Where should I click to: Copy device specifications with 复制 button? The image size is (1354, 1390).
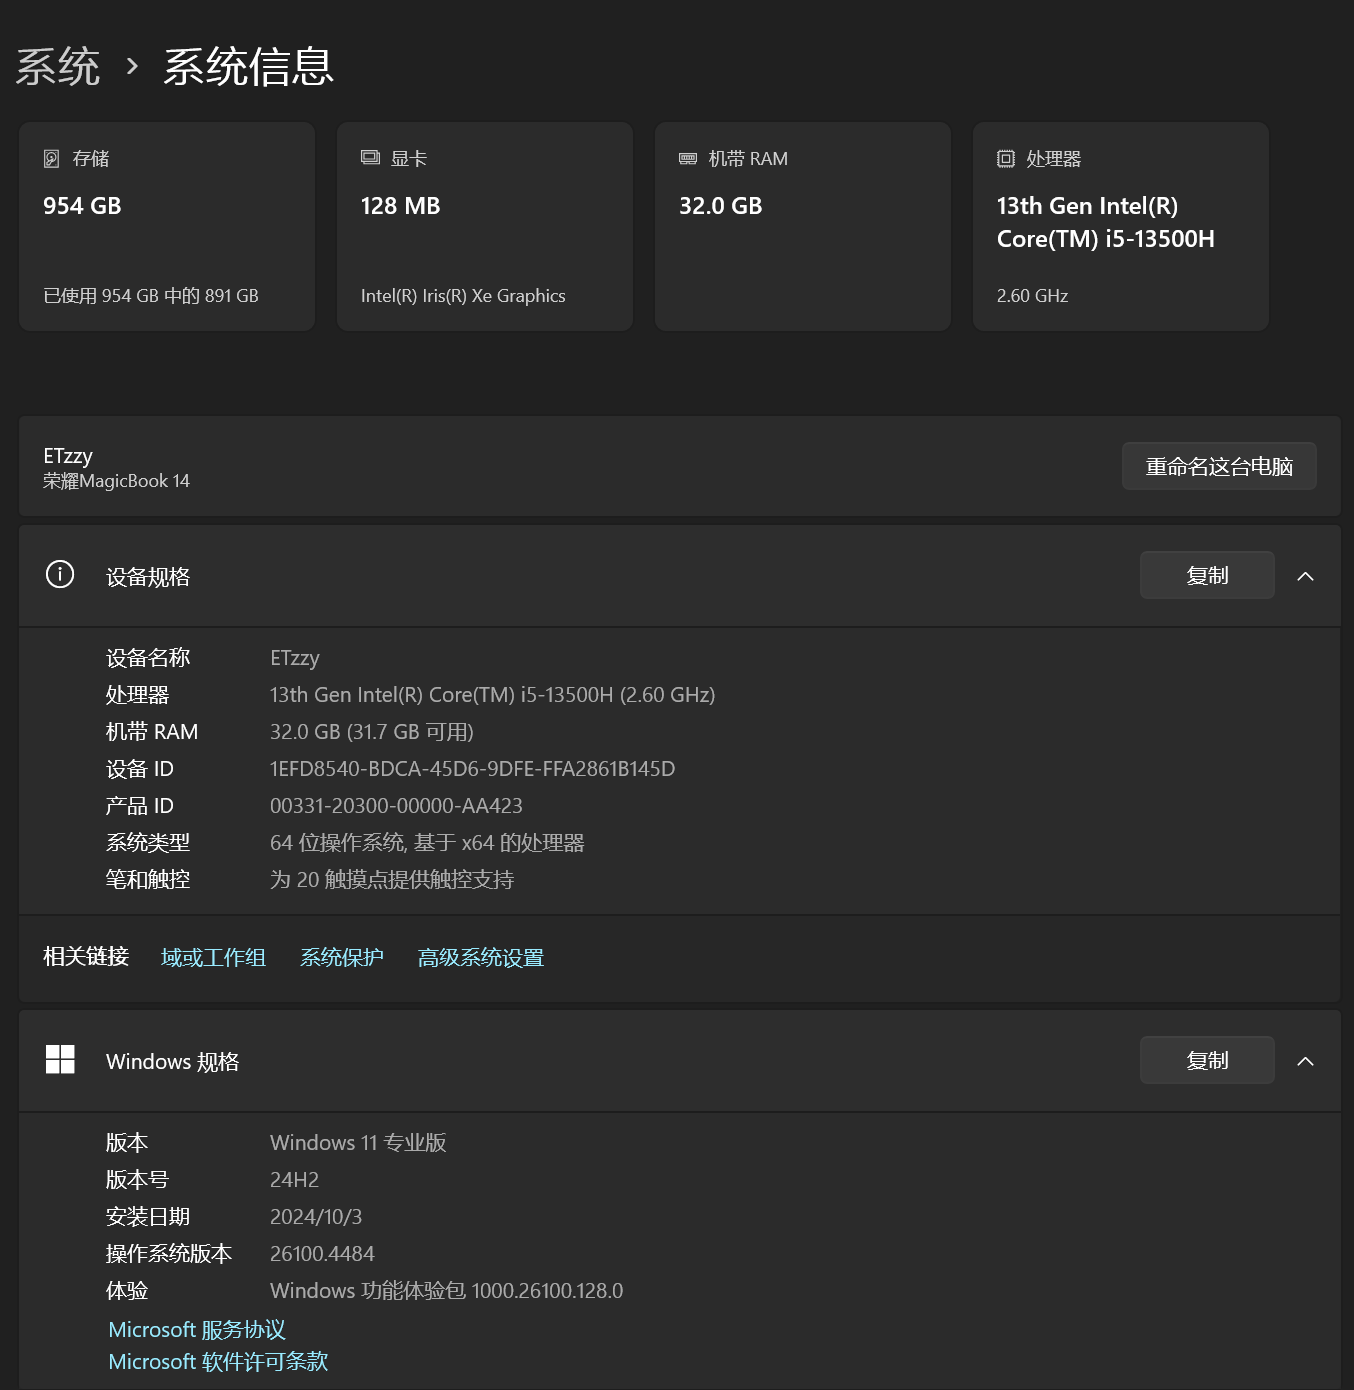coord(1207,575)
